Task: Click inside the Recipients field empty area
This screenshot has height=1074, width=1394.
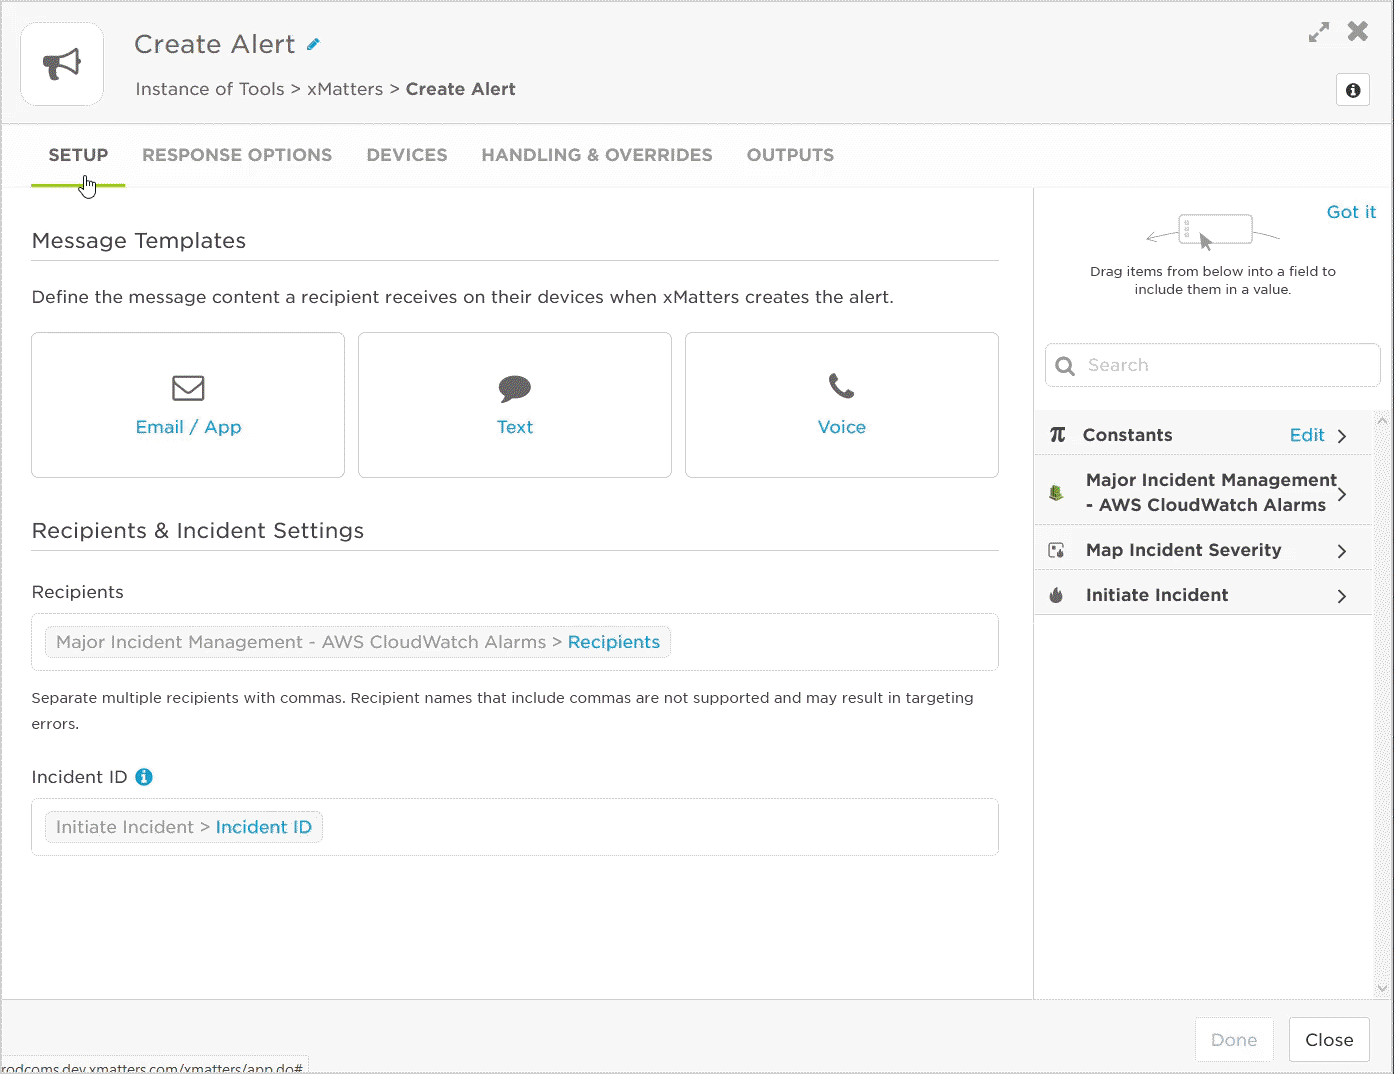Action: pos(834,642)
